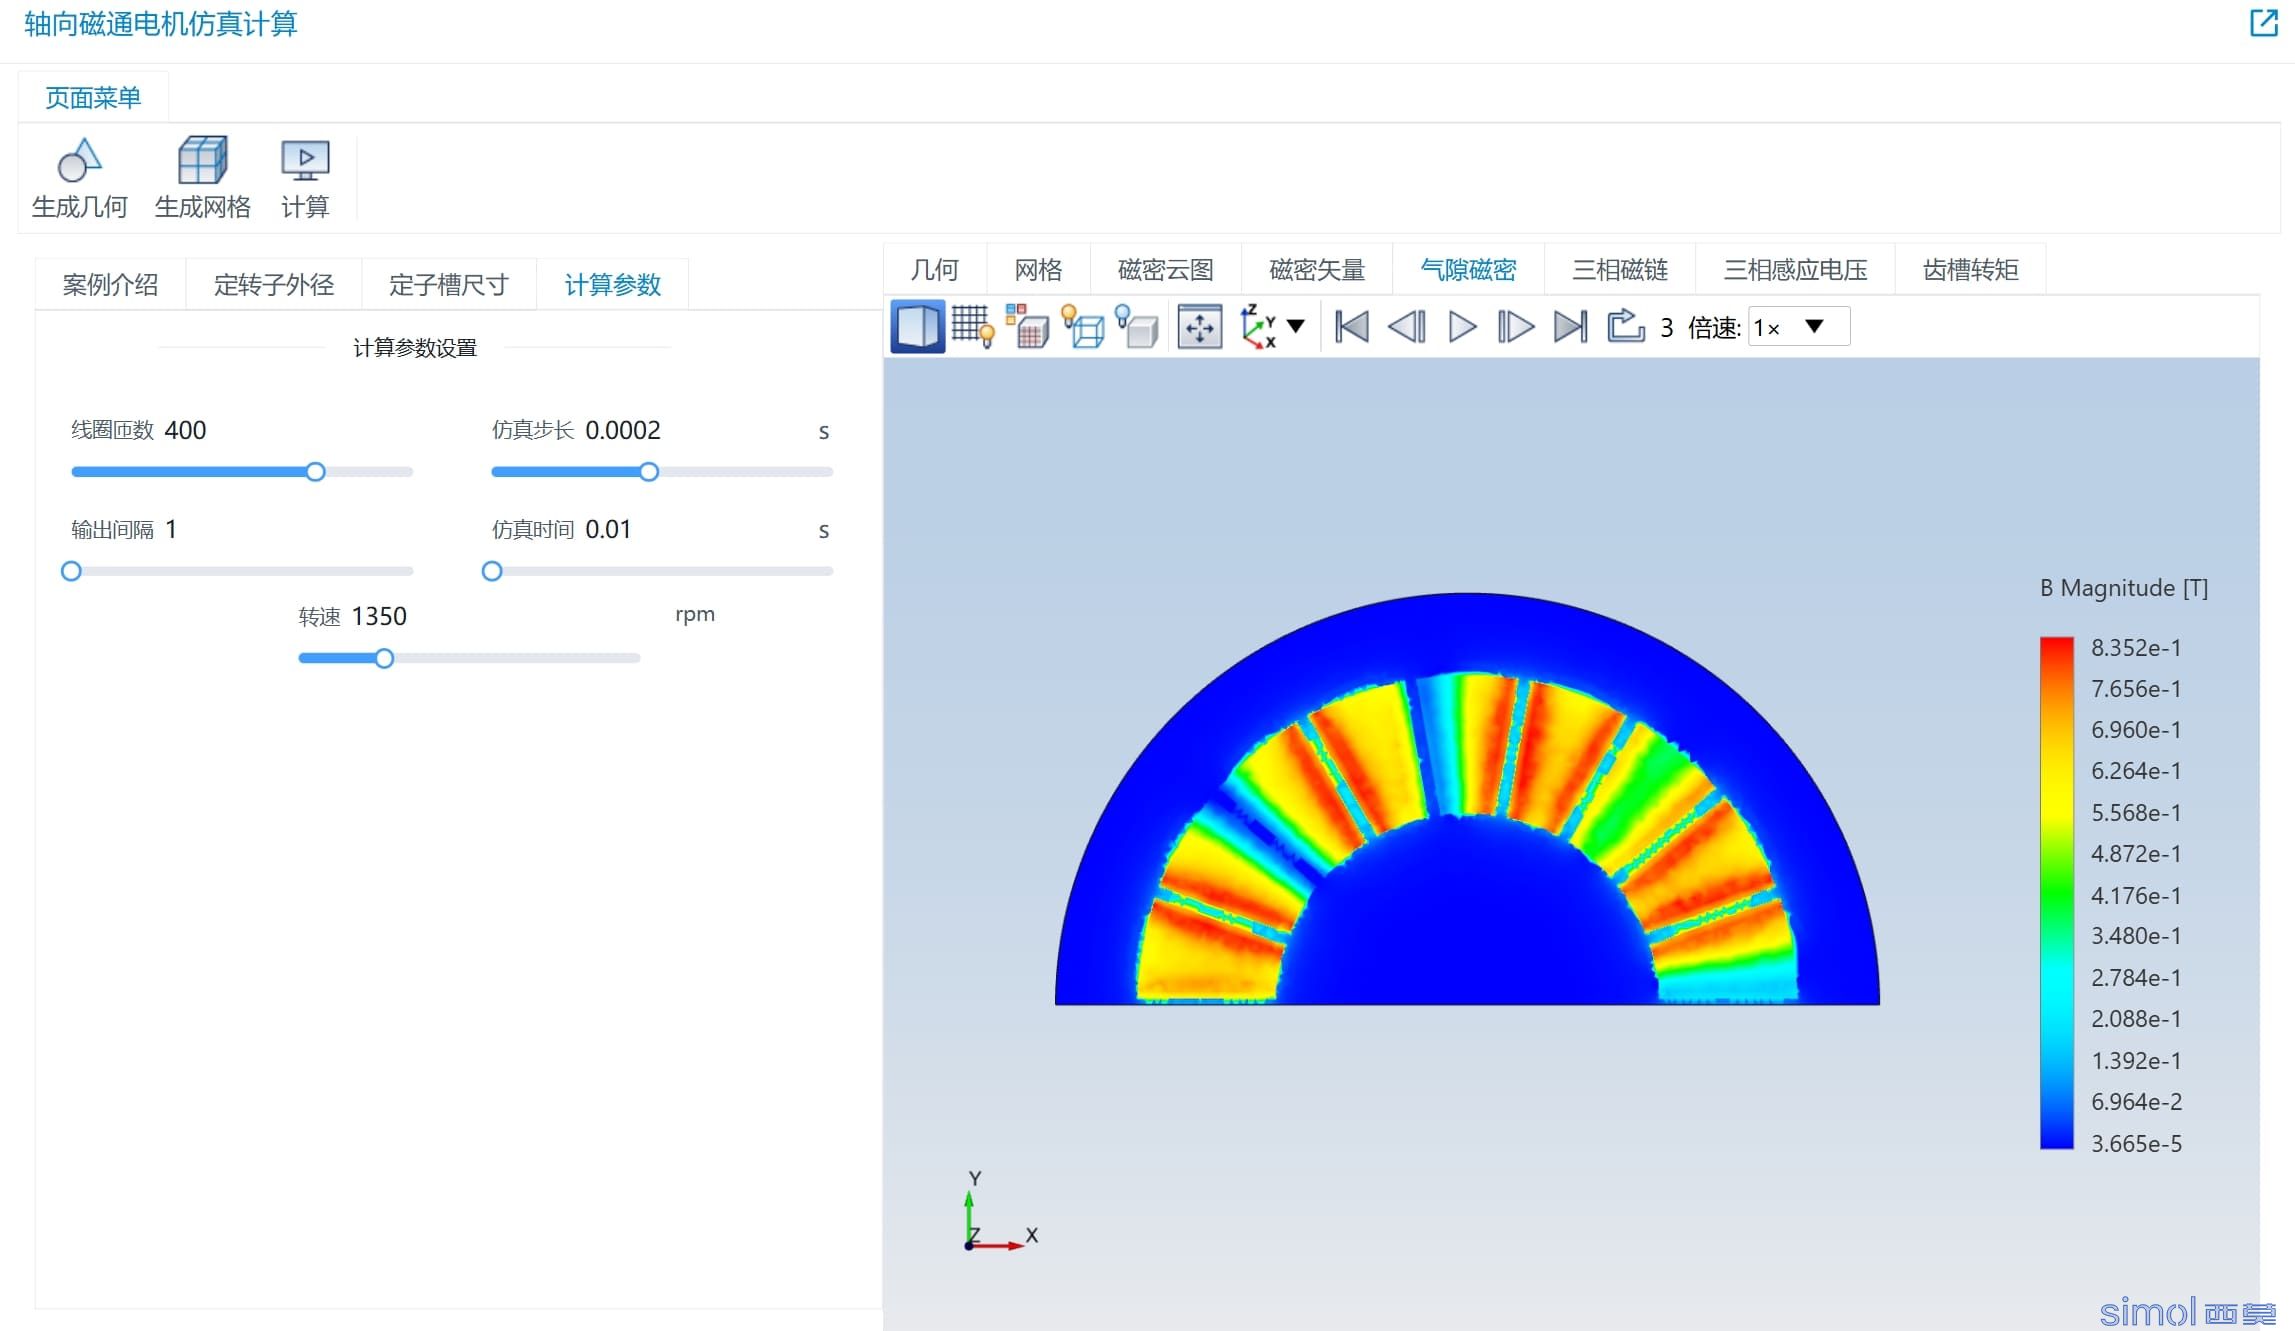Image resolution: width=2295 pixels, height=1331 pixels.
Task: Click the XYZ coordinate axis triad
Action: tap(1000, 1212)
